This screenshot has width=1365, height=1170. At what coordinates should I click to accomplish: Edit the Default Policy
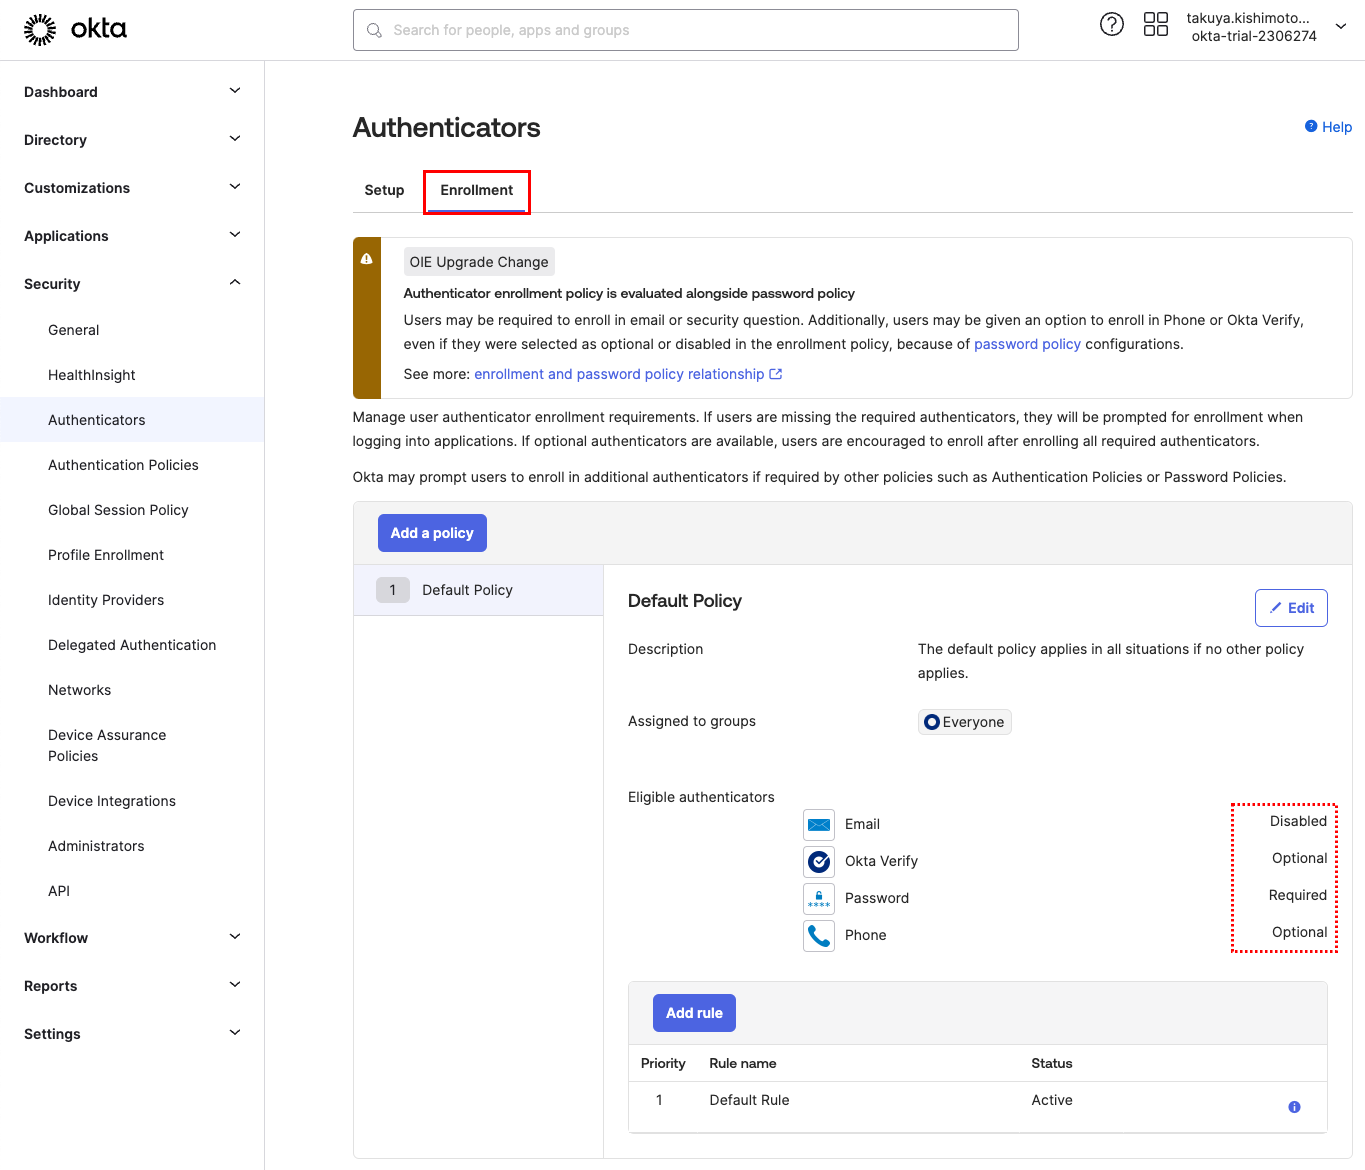(x=1291, y=608)
